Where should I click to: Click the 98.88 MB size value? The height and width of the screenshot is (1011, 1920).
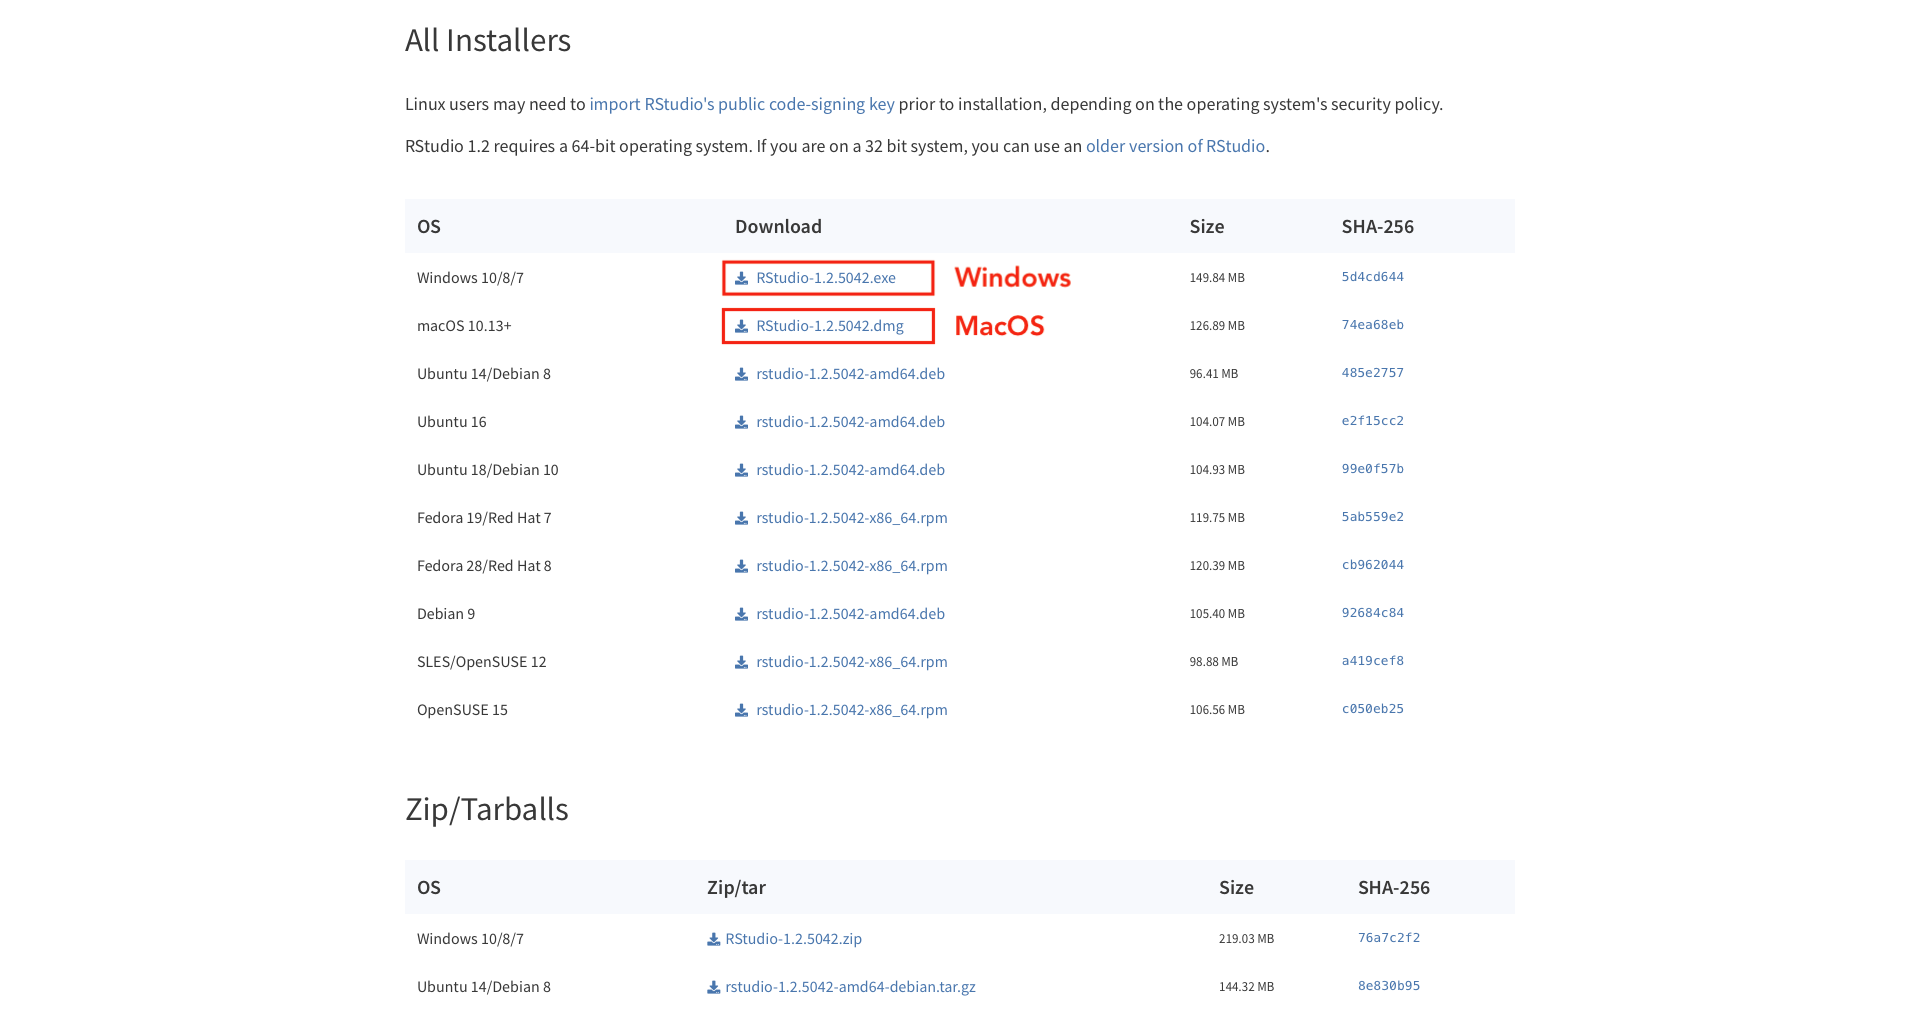pyautogui.click(x=1213, y=662)
